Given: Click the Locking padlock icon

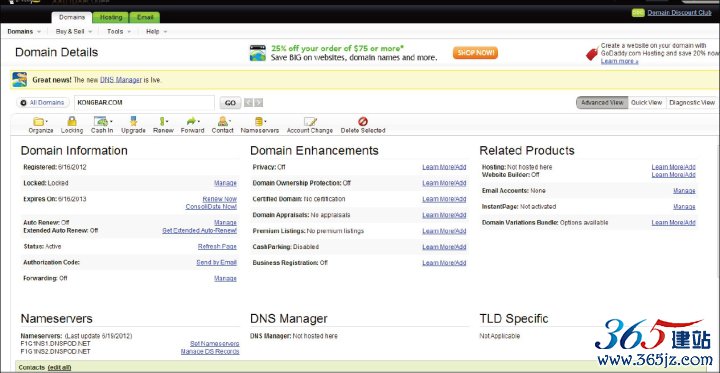Looking at the screenshot, I should pyautogui.click(x=72, y=121).
